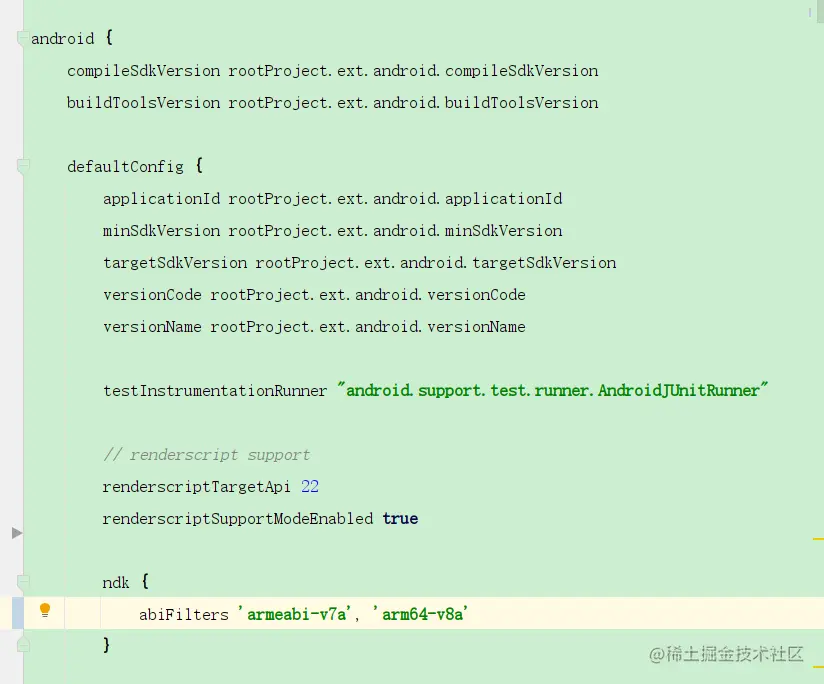The image size is (824, 684).
Task: Collapse the android block fold marker
Action: pyautogui.click(x=23, y=39)
